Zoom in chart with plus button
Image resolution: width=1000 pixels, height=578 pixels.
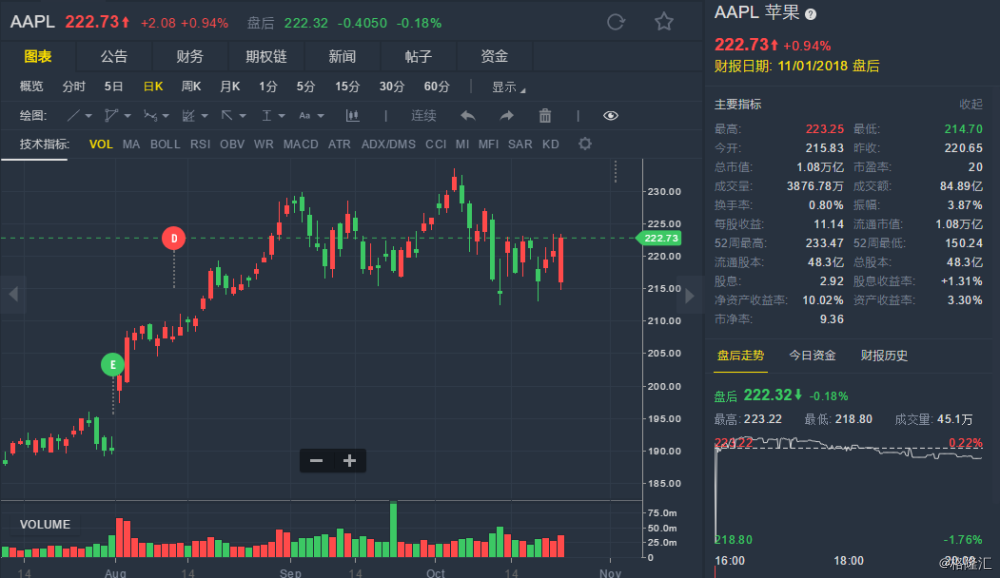pyautogui.click(x=350, y=461)
